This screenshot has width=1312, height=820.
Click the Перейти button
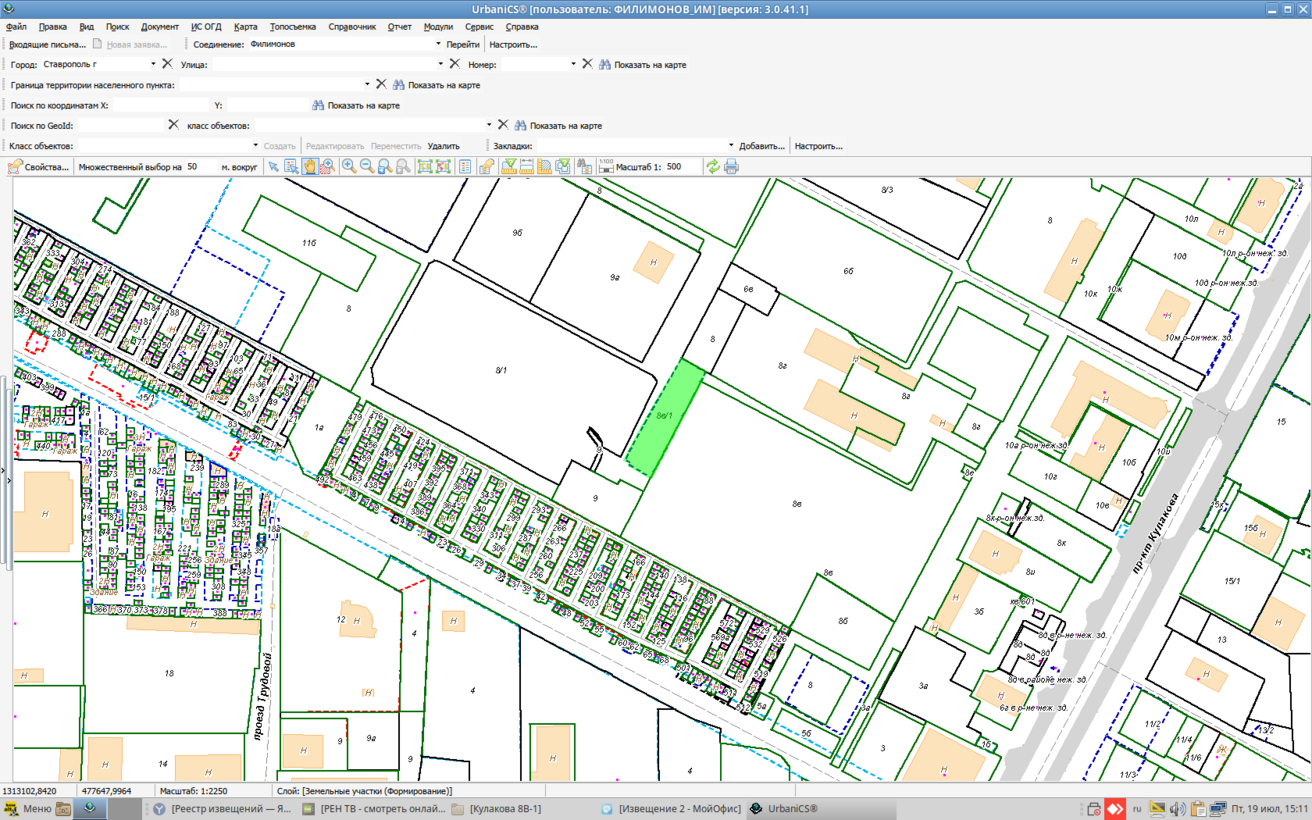point(462,44)
